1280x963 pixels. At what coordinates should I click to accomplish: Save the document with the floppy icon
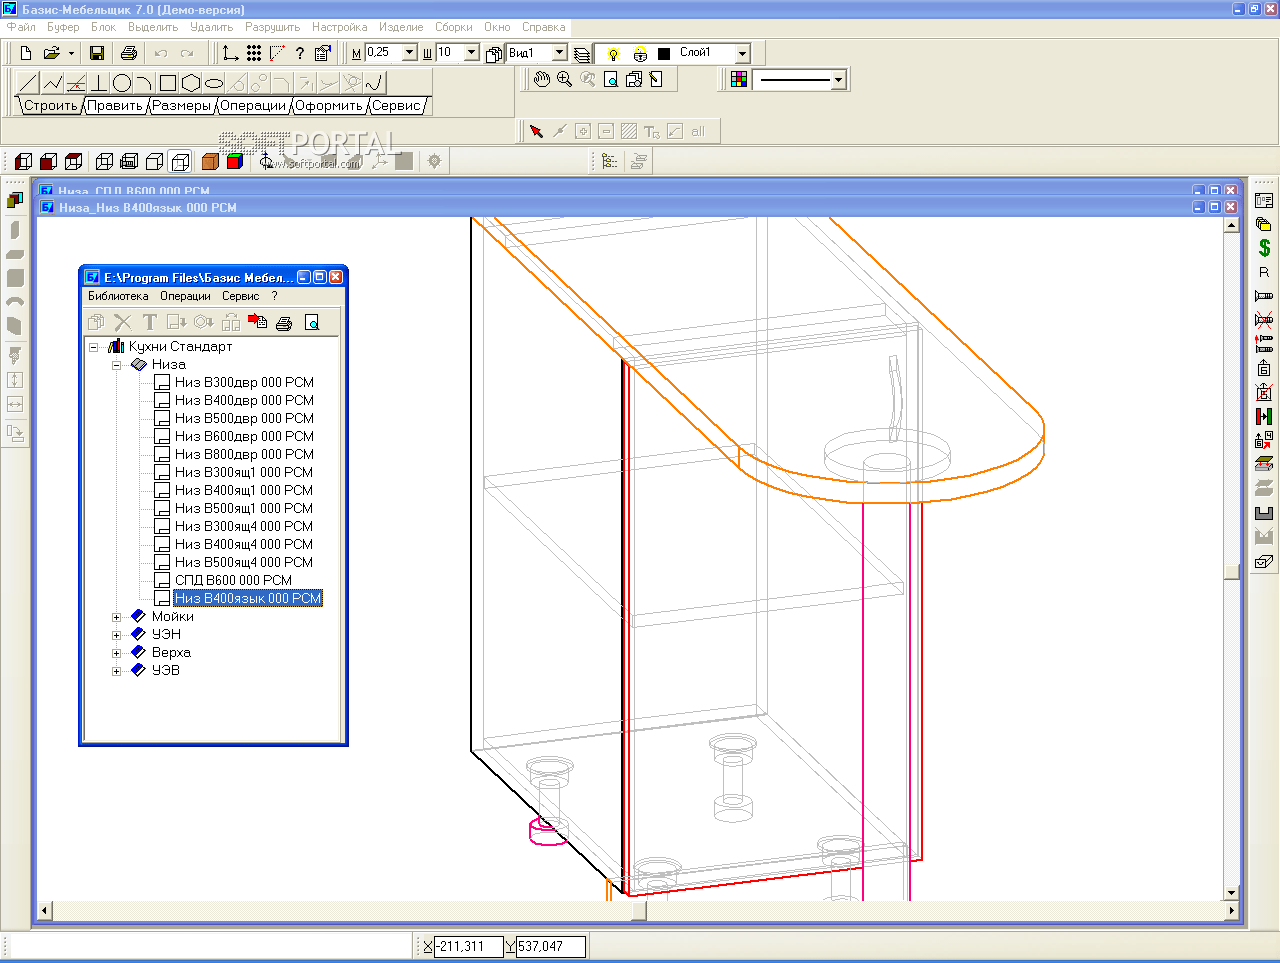pyautogui.click(x=97, y=53)
